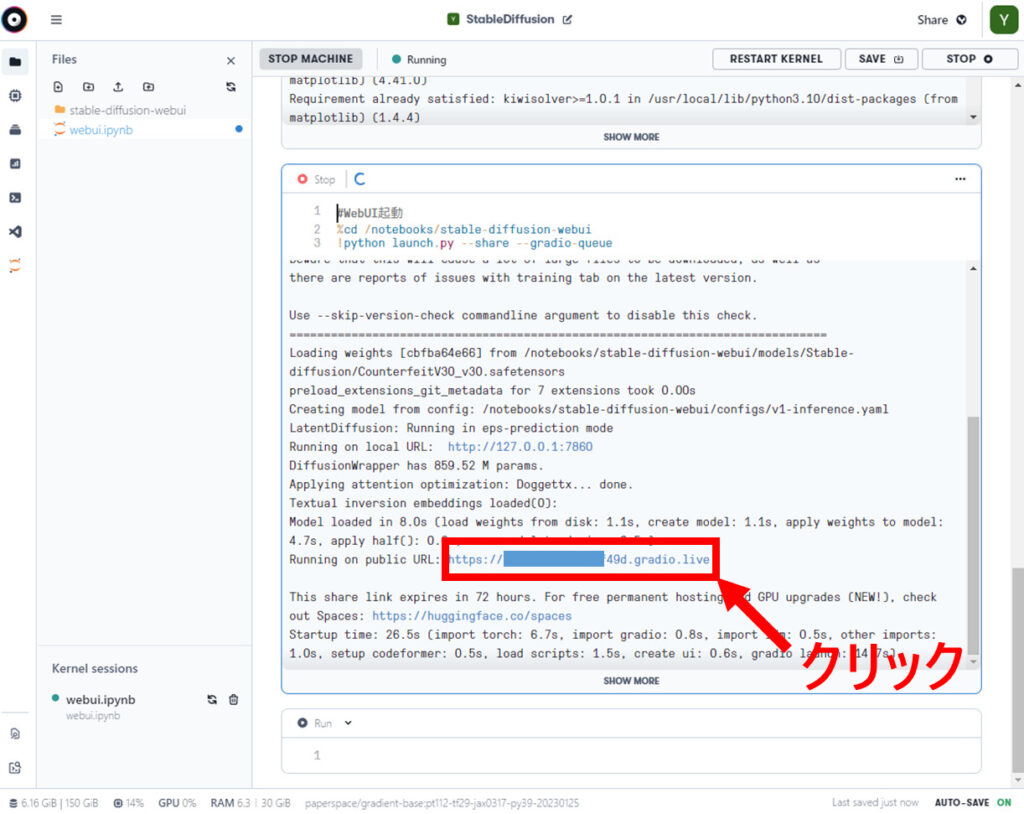The width and height of the screenshot is (1024, 814).
Task: Click the RESTART KERNEL button
Action: [x=776, y=59]
